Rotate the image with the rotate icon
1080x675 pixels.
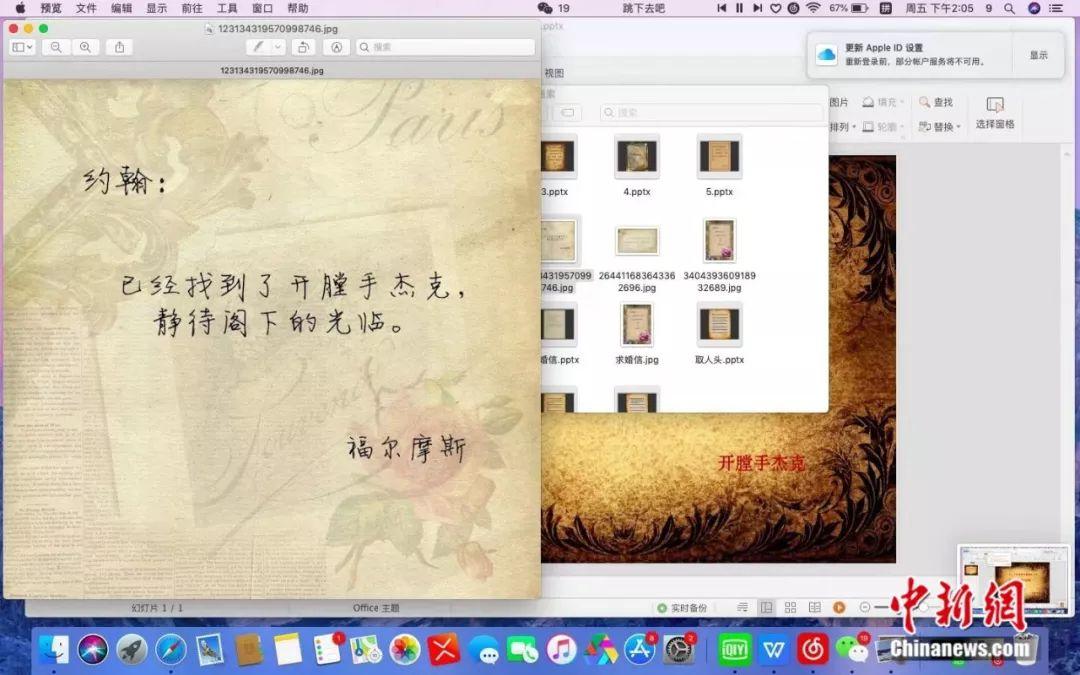click(303, 47)
